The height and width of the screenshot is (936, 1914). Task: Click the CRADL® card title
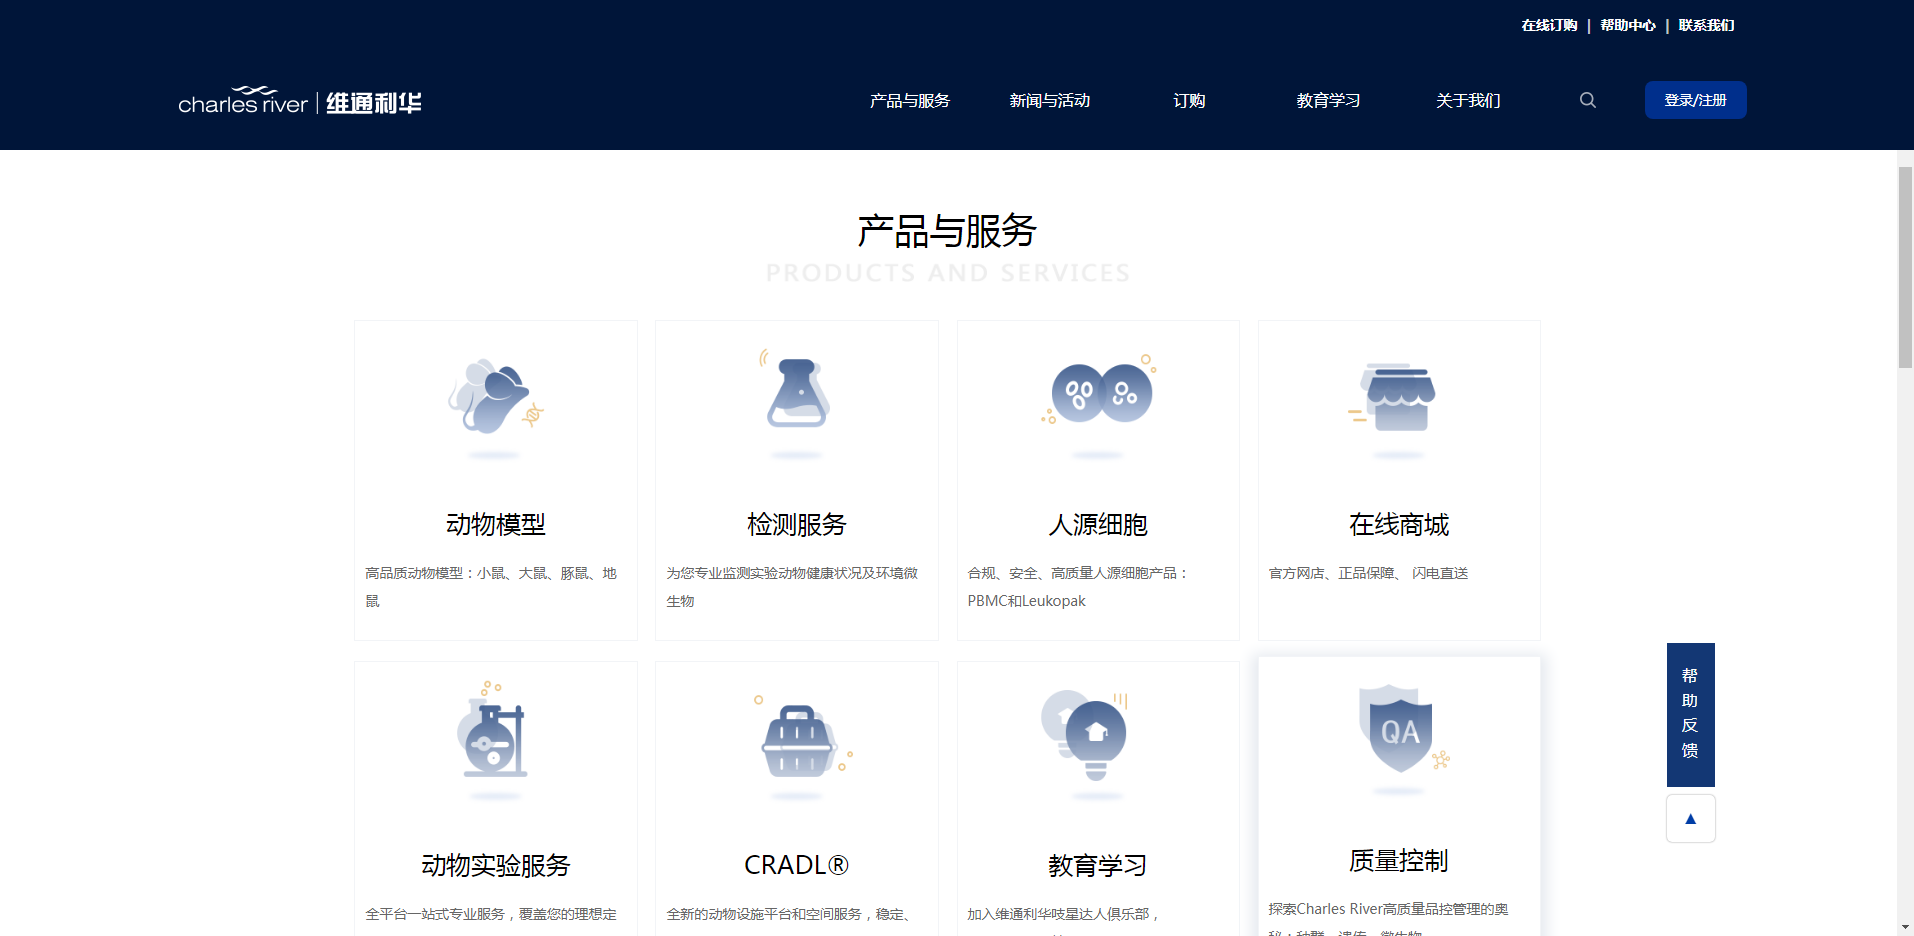click(x=797, y=865)
